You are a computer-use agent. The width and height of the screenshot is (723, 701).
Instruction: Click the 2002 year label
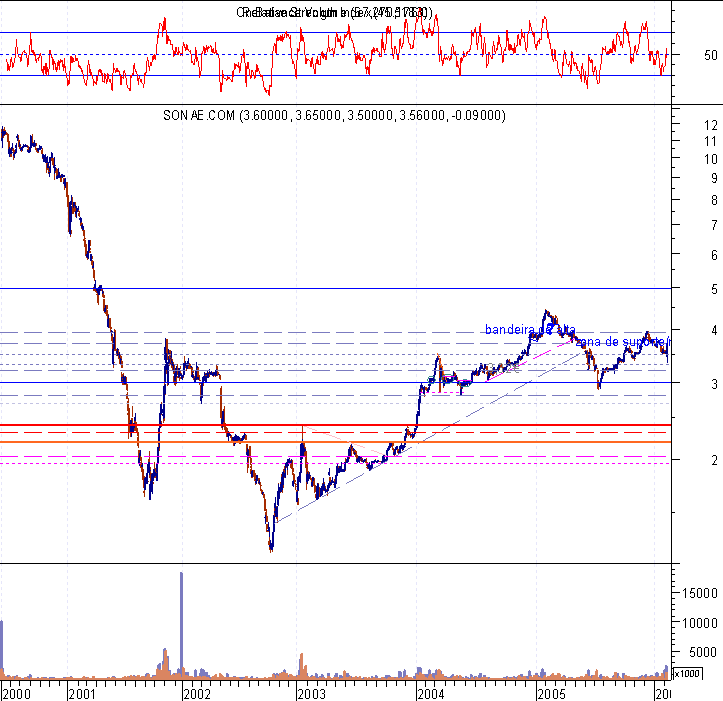coord(197,694)
